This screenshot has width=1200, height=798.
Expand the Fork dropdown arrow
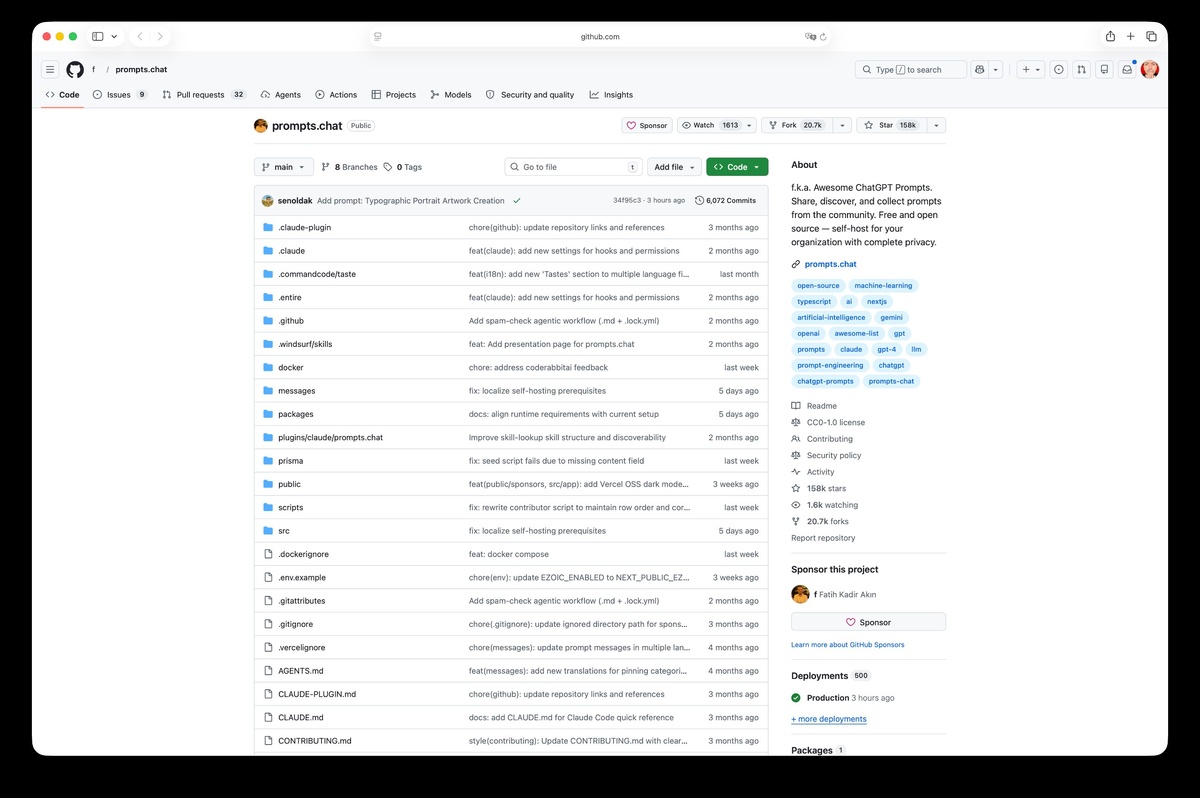click(x=841, y=125)
